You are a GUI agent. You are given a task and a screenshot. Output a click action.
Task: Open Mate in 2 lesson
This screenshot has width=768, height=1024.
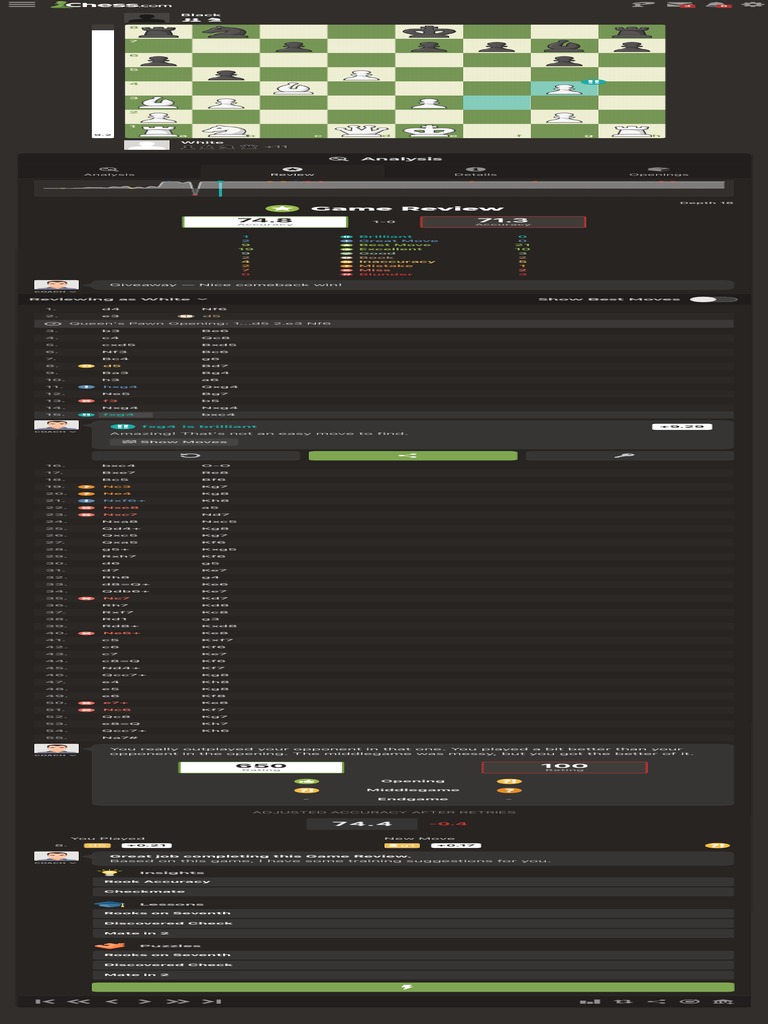click(x=413, y=933)
